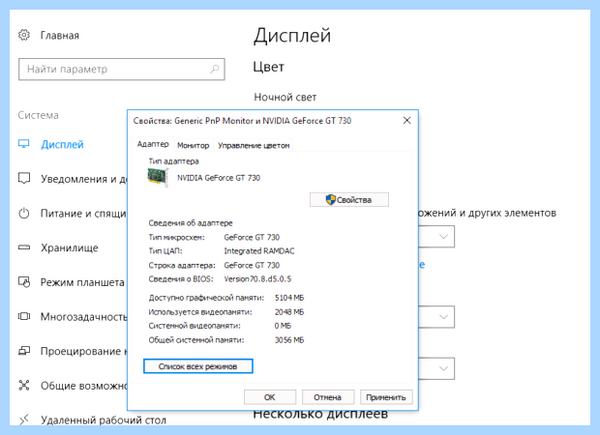The height and width of the screenshot is (435, 600).
Task: Click the search magnifier icon in Найти параметр
Action: pos(214,69)
